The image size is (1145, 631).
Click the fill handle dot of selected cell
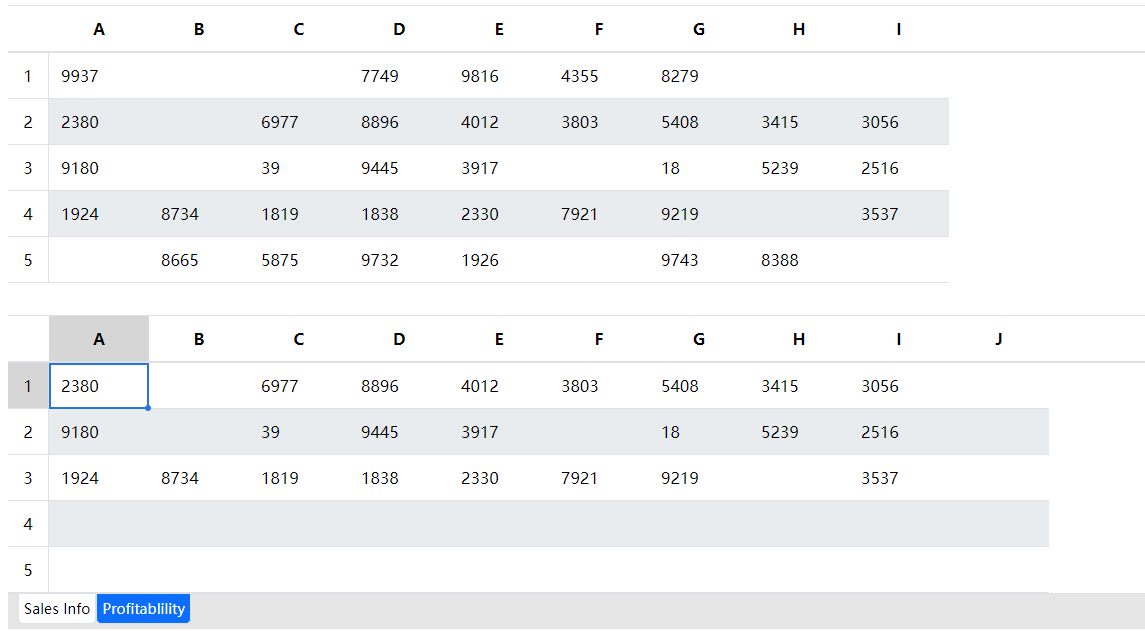[x=148, y=408]
